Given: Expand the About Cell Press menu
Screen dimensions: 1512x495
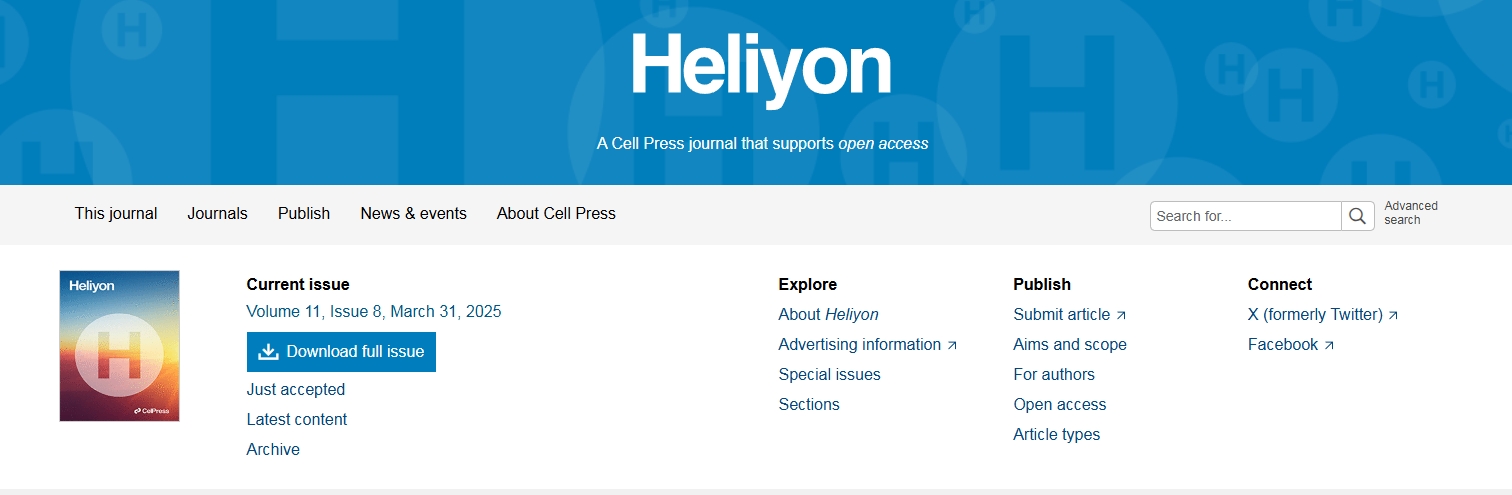Looking at the screenshot, I should tap(556, 213).
